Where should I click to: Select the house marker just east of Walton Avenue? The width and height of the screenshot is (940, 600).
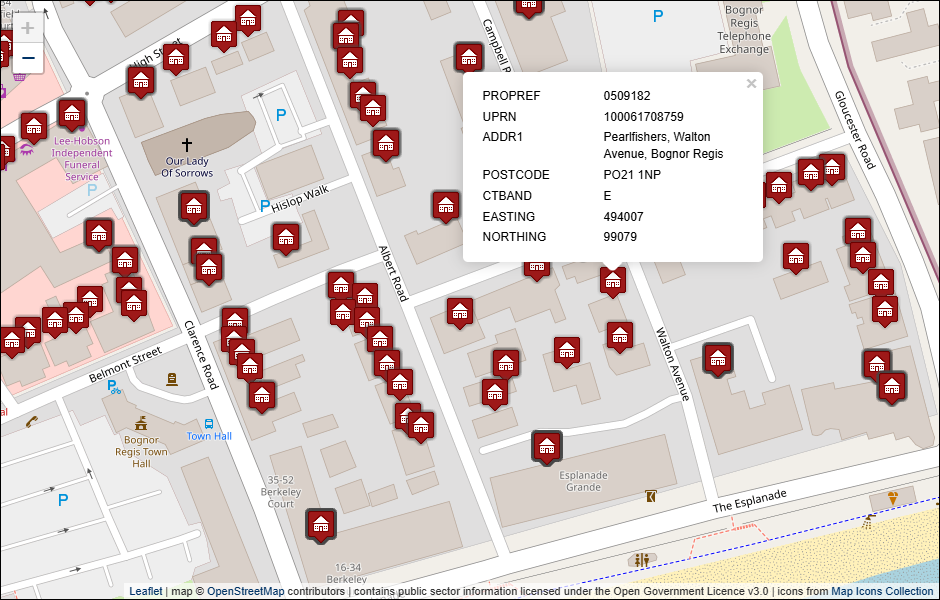tap(716, 358)
